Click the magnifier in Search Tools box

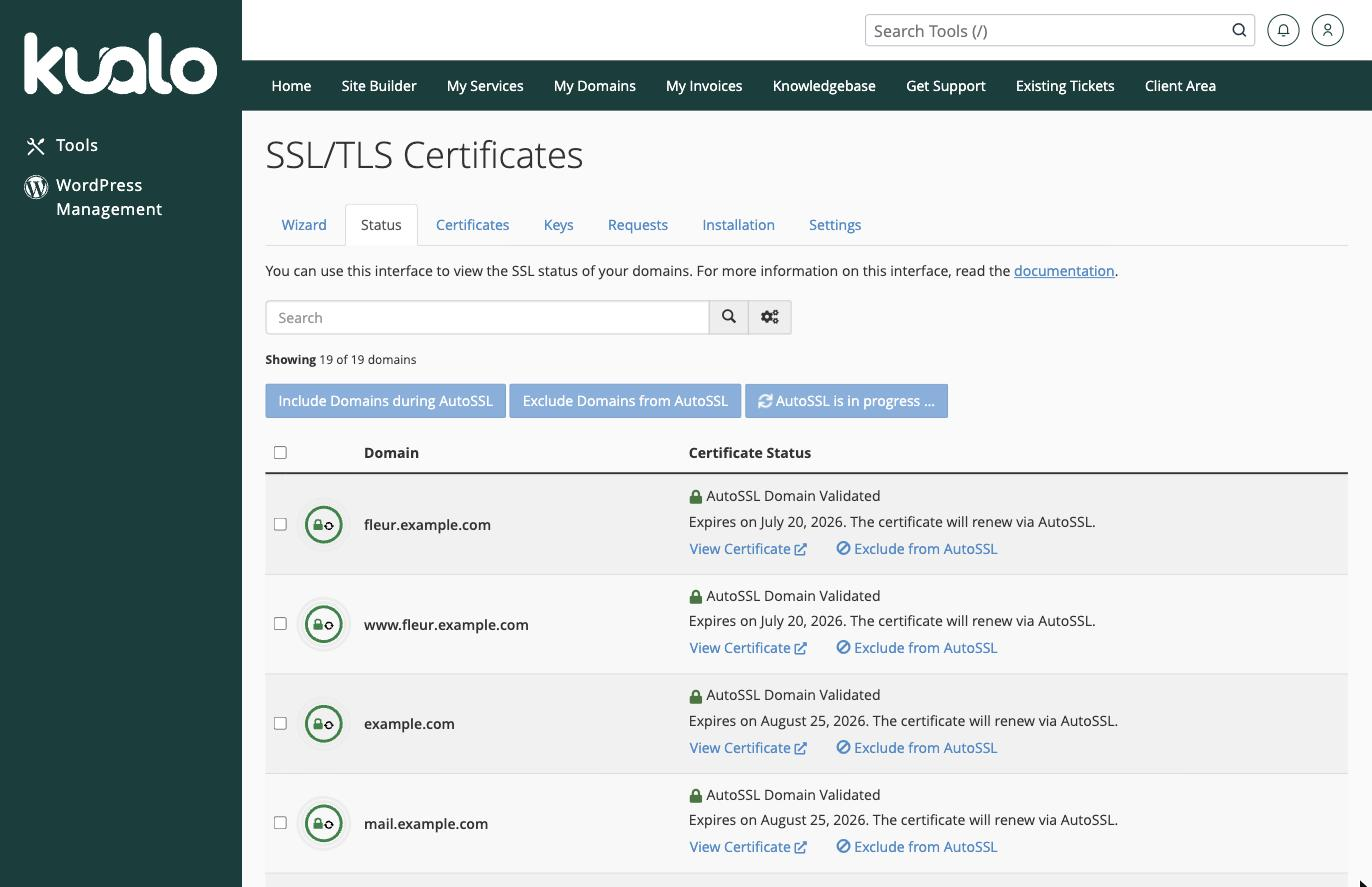pyautogui.click(x=1239, y=30)
